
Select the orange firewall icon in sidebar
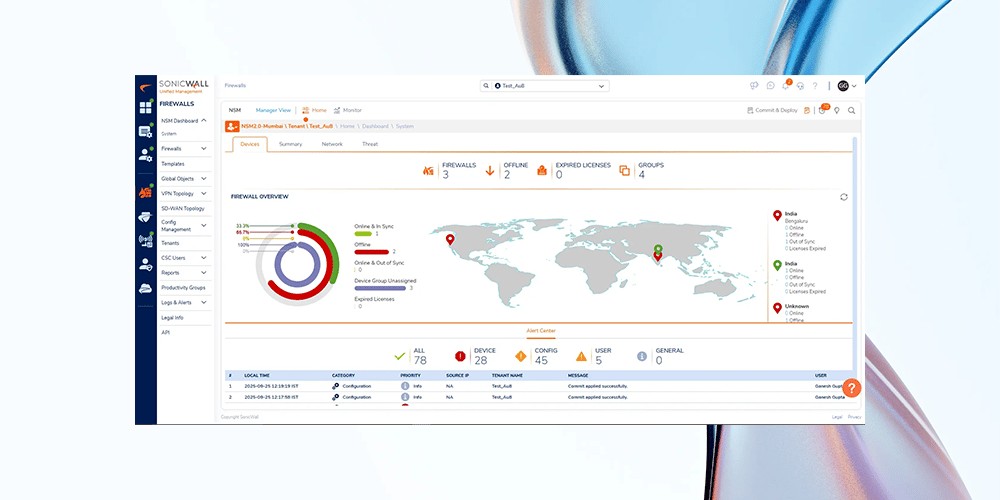click(145, 193)
